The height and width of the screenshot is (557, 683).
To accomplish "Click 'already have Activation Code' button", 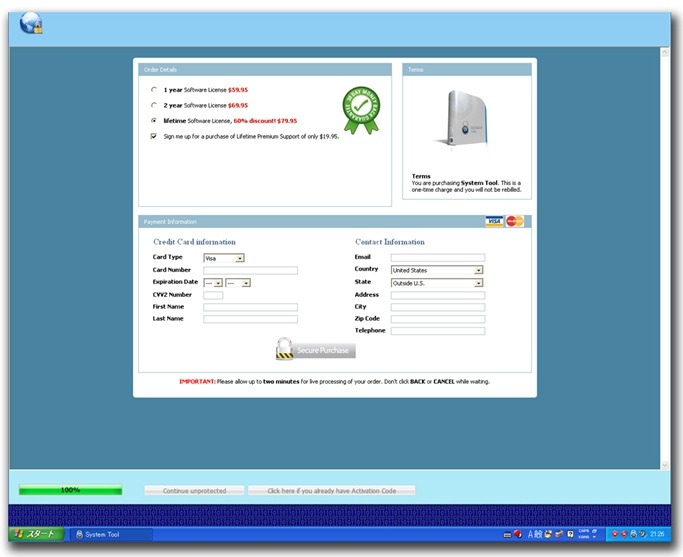I will click(331, 491).
